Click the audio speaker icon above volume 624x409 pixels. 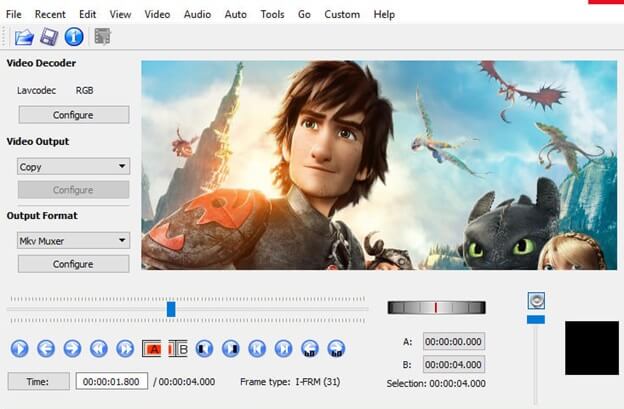[536, 300]
